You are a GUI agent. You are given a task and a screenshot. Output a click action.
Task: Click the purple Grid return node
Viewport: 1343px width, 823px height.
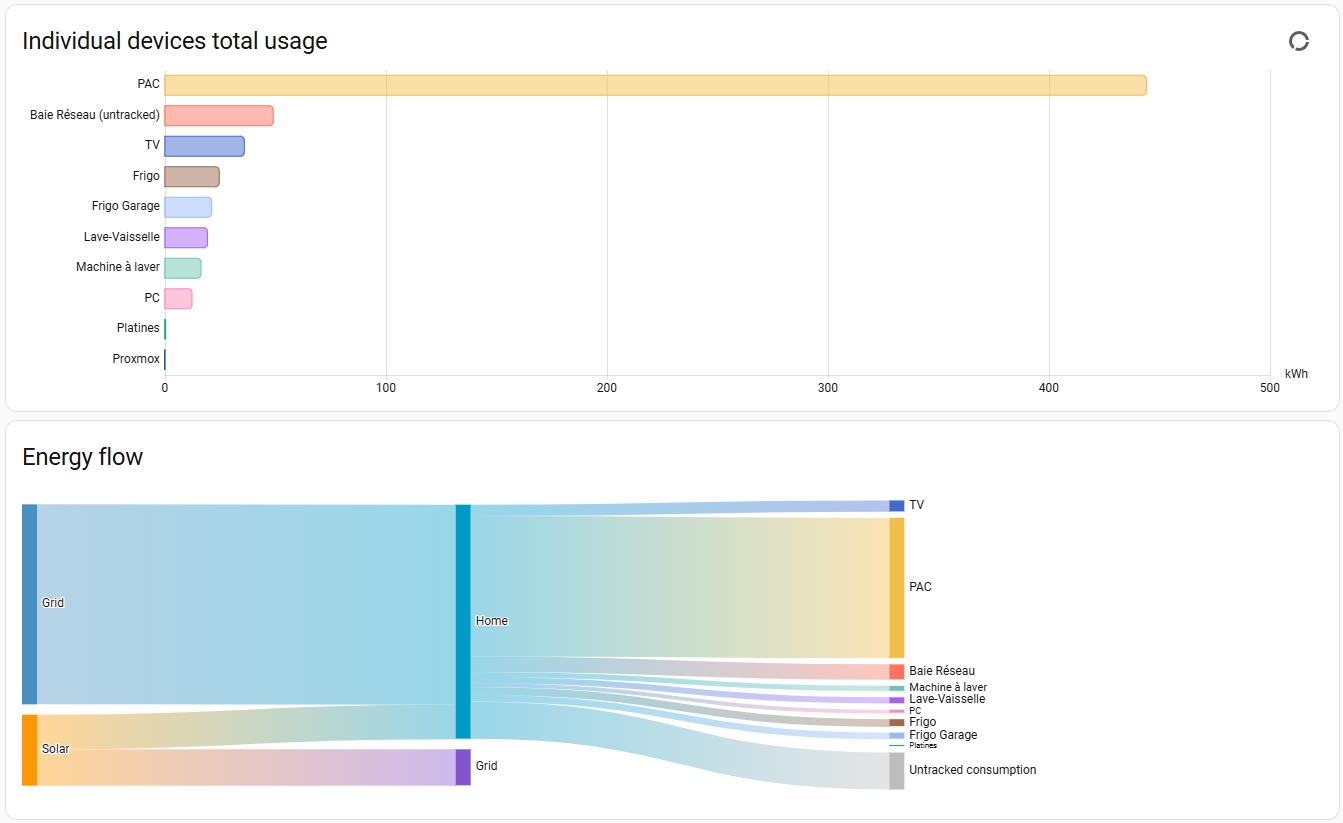point(463,767)
